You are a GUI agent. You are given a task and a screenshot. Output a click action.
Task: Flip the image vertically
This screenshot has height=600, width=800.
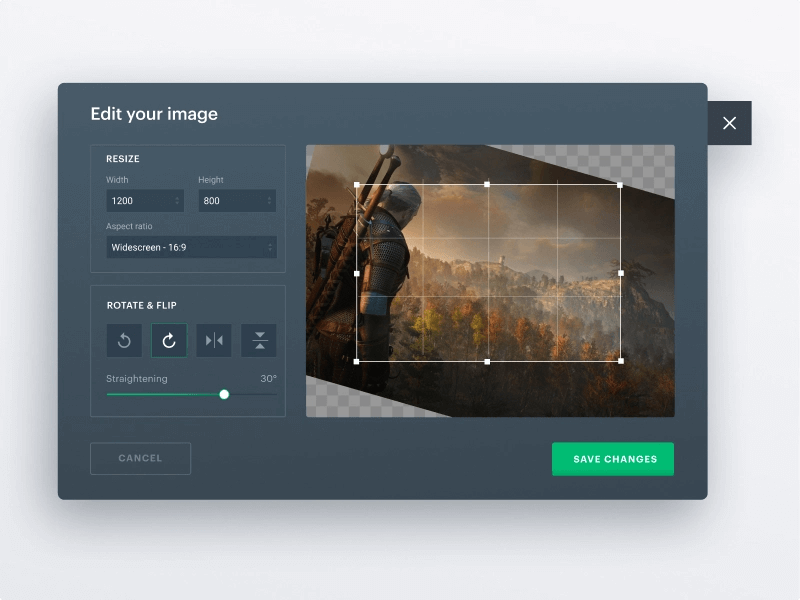tap(259, 341)
